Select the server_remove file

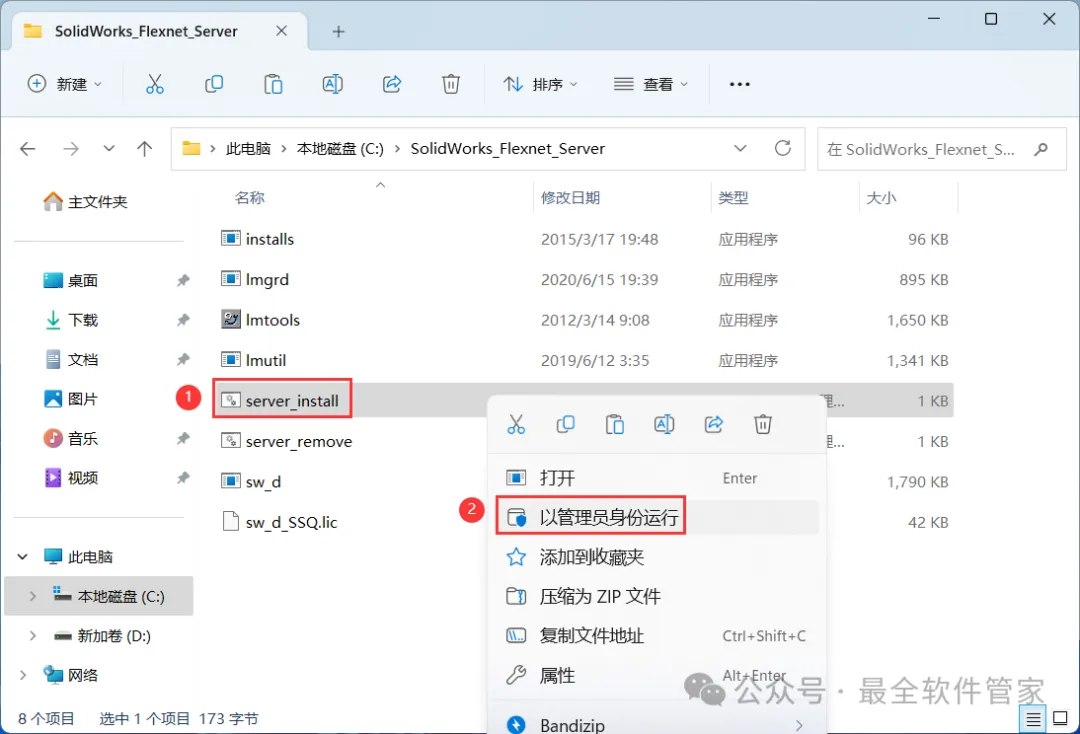pos(287,441)
